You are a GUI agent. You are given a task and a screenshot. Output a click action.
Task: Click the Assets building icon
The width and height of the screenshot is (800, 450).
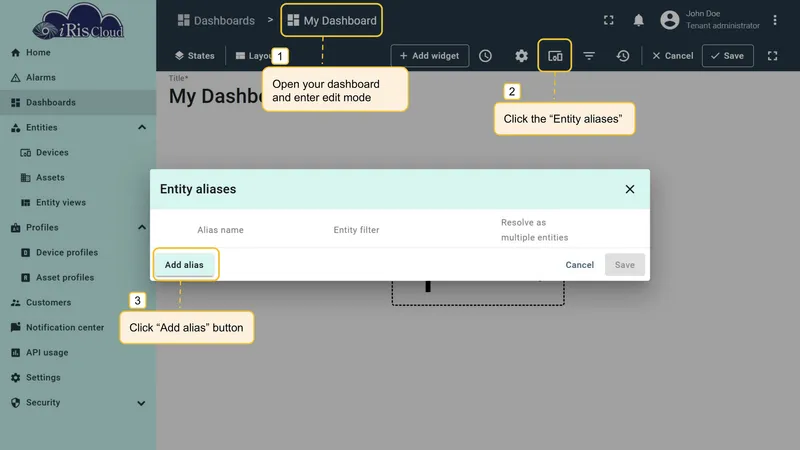tap(26, 178)
